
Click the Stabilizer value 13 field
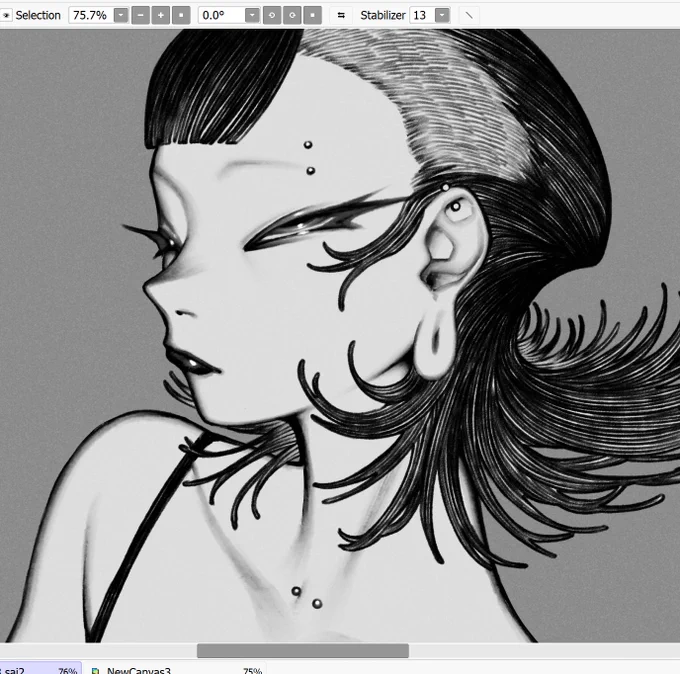(422, 15)
